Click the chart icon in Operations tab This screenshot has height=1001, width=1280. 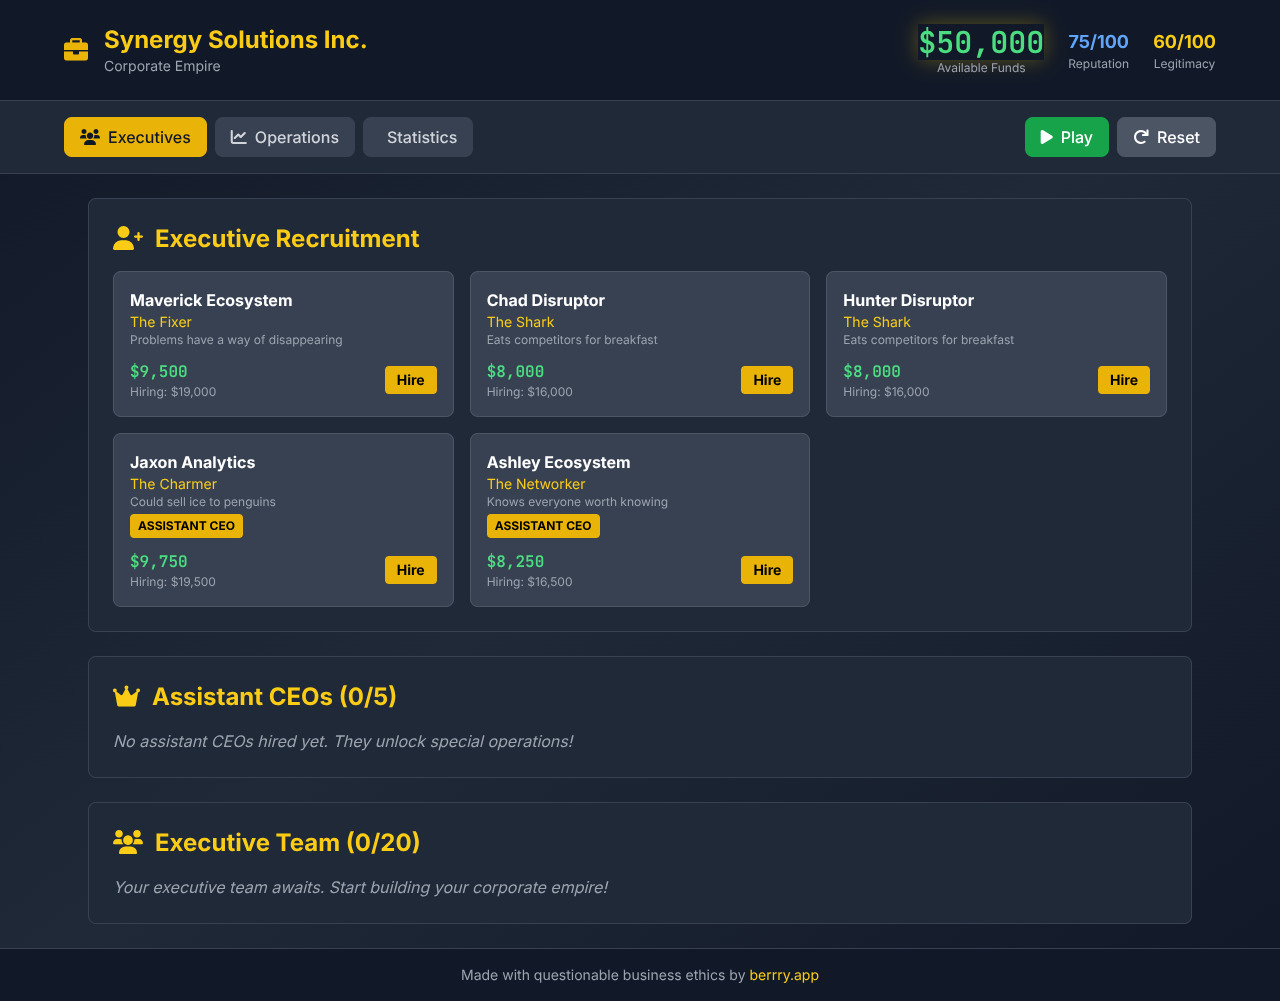239,137
